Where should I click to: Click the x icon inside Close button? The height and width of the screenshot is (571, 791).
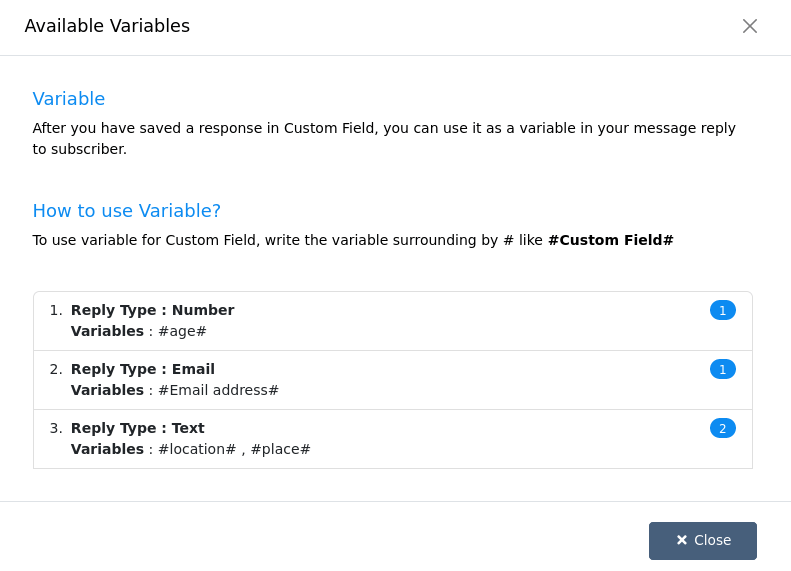pyautogui.click(x=682, y=540)
